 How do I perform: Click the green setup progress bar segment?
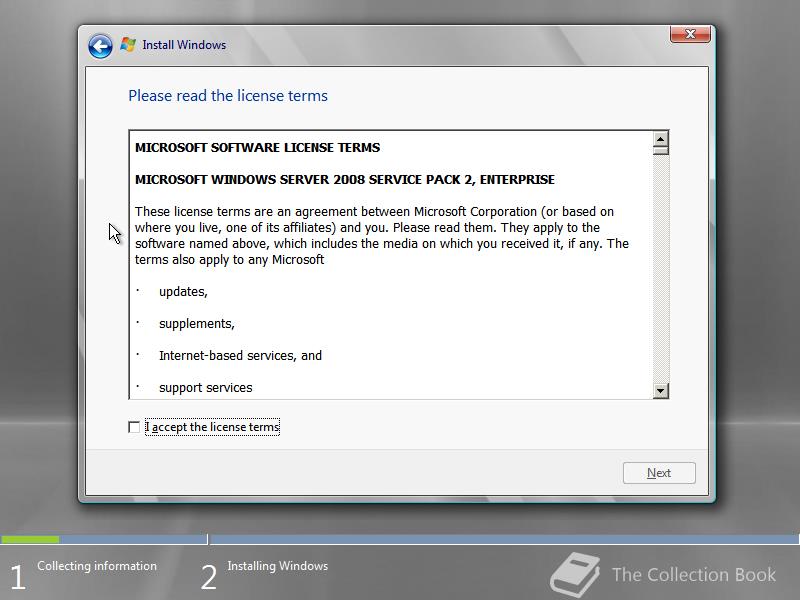coord(30,539)
